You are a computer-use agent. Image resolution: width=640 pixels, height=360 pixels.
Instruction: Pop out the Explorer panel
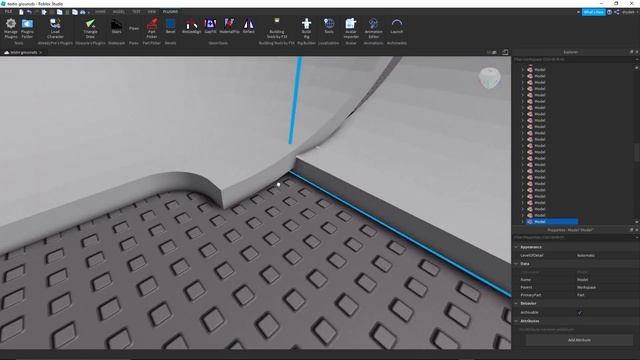631,52
